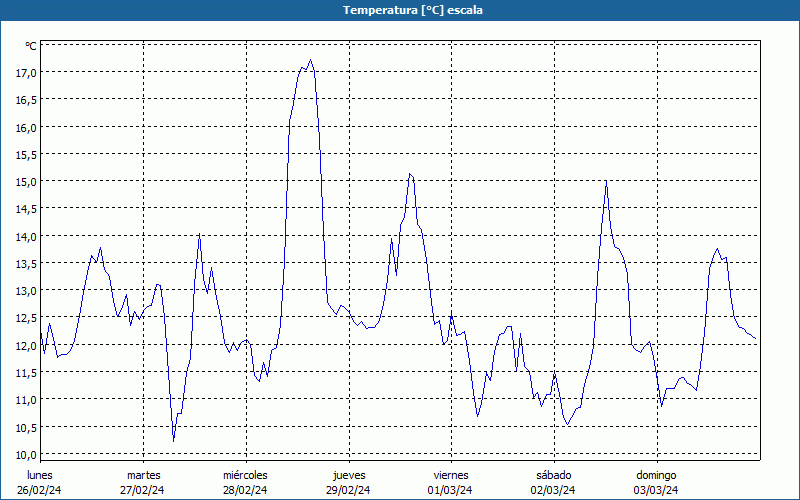Image resolution: width=800 pixels, height=500 pixels.
Task: Select the 14,0 y-axis label
Action: (x=26, y=237)
